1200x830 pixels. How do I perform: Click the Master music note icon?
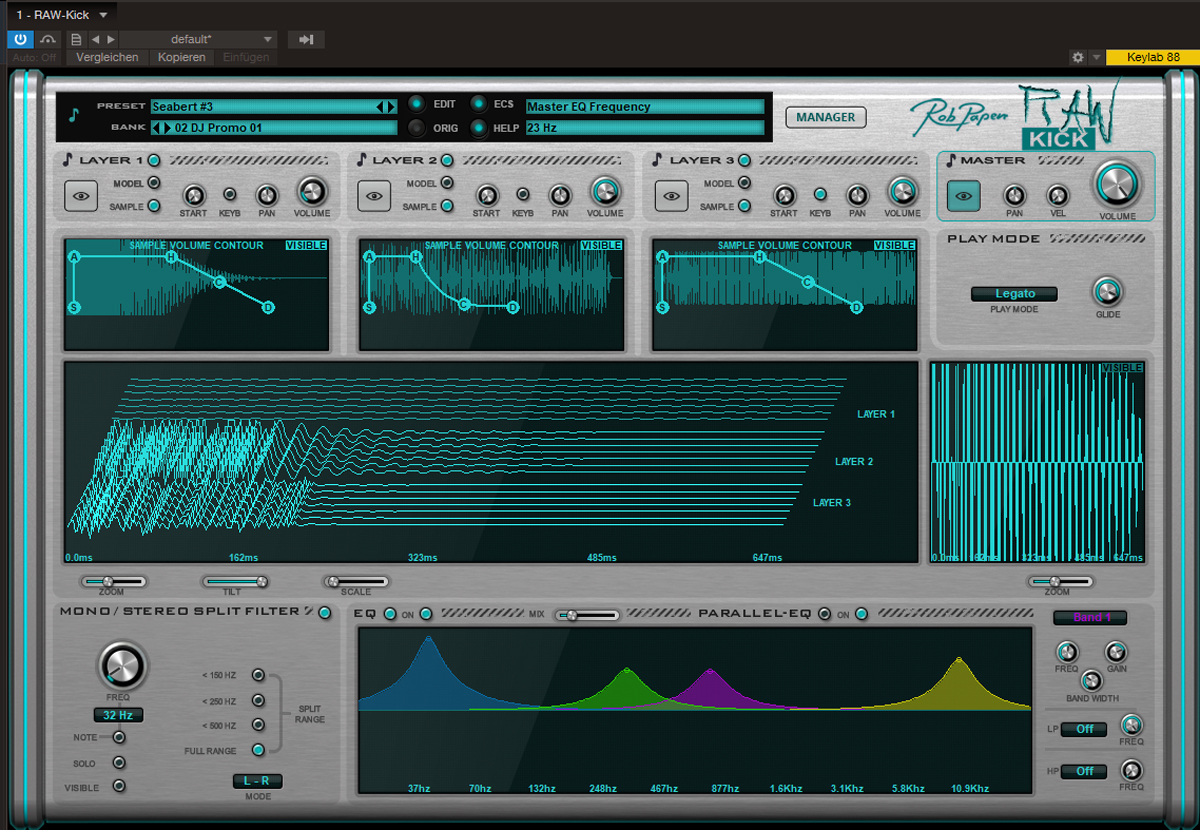tap(950, 160)
